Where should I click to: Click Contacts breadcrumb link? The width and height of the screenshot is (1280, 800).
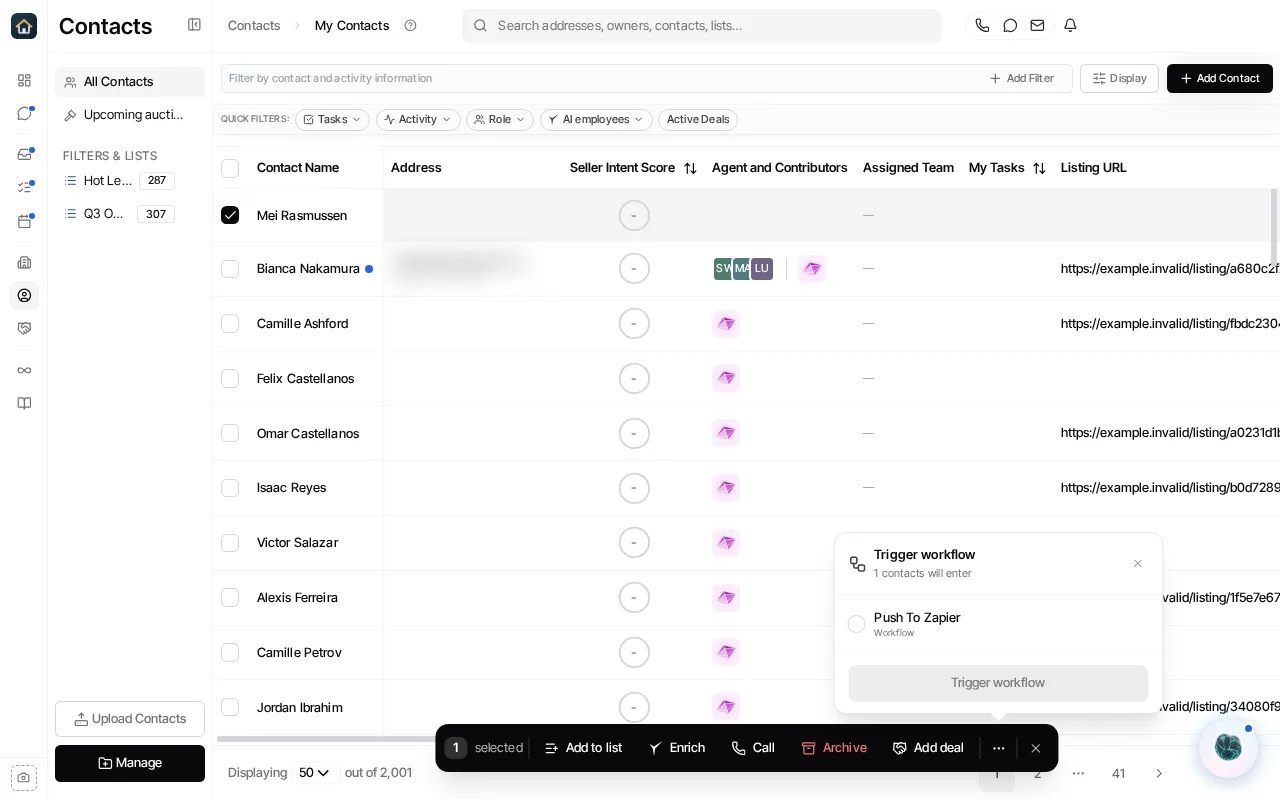tap(254, 26)
